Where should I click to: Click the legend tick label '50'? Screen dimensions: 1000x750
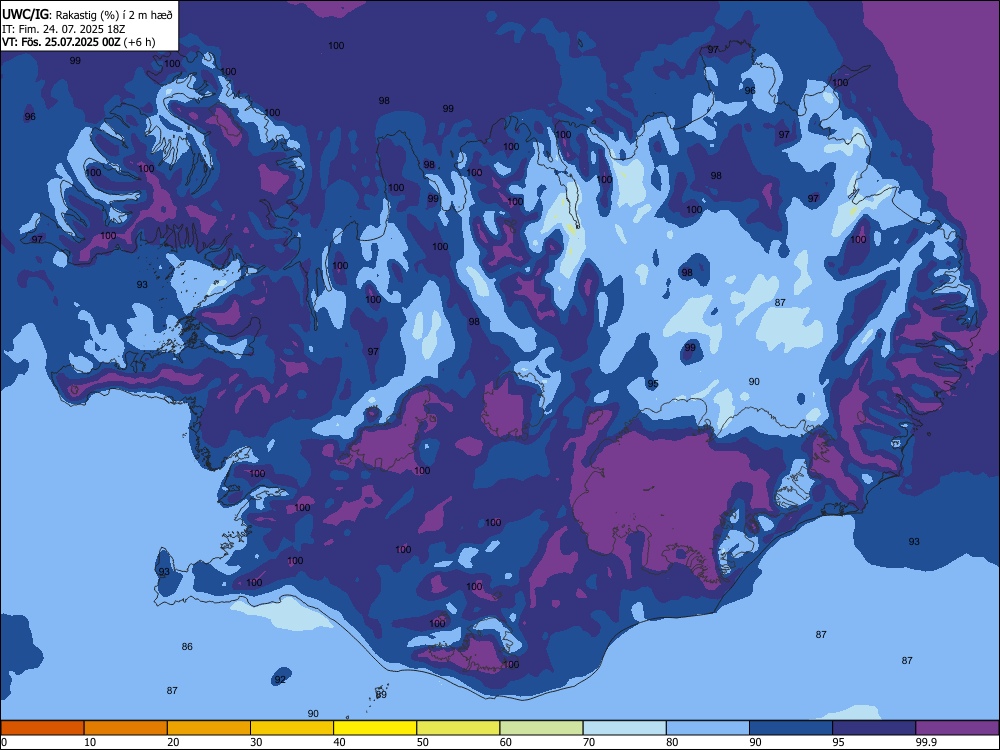tap(423, 742)
